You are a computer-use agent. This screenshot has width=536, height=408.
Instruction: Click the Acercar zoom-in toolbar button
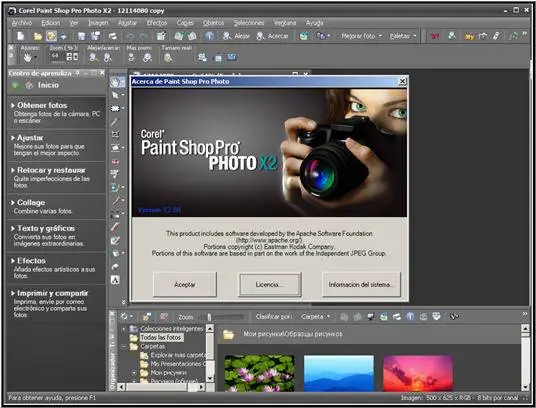coord(273,36)
